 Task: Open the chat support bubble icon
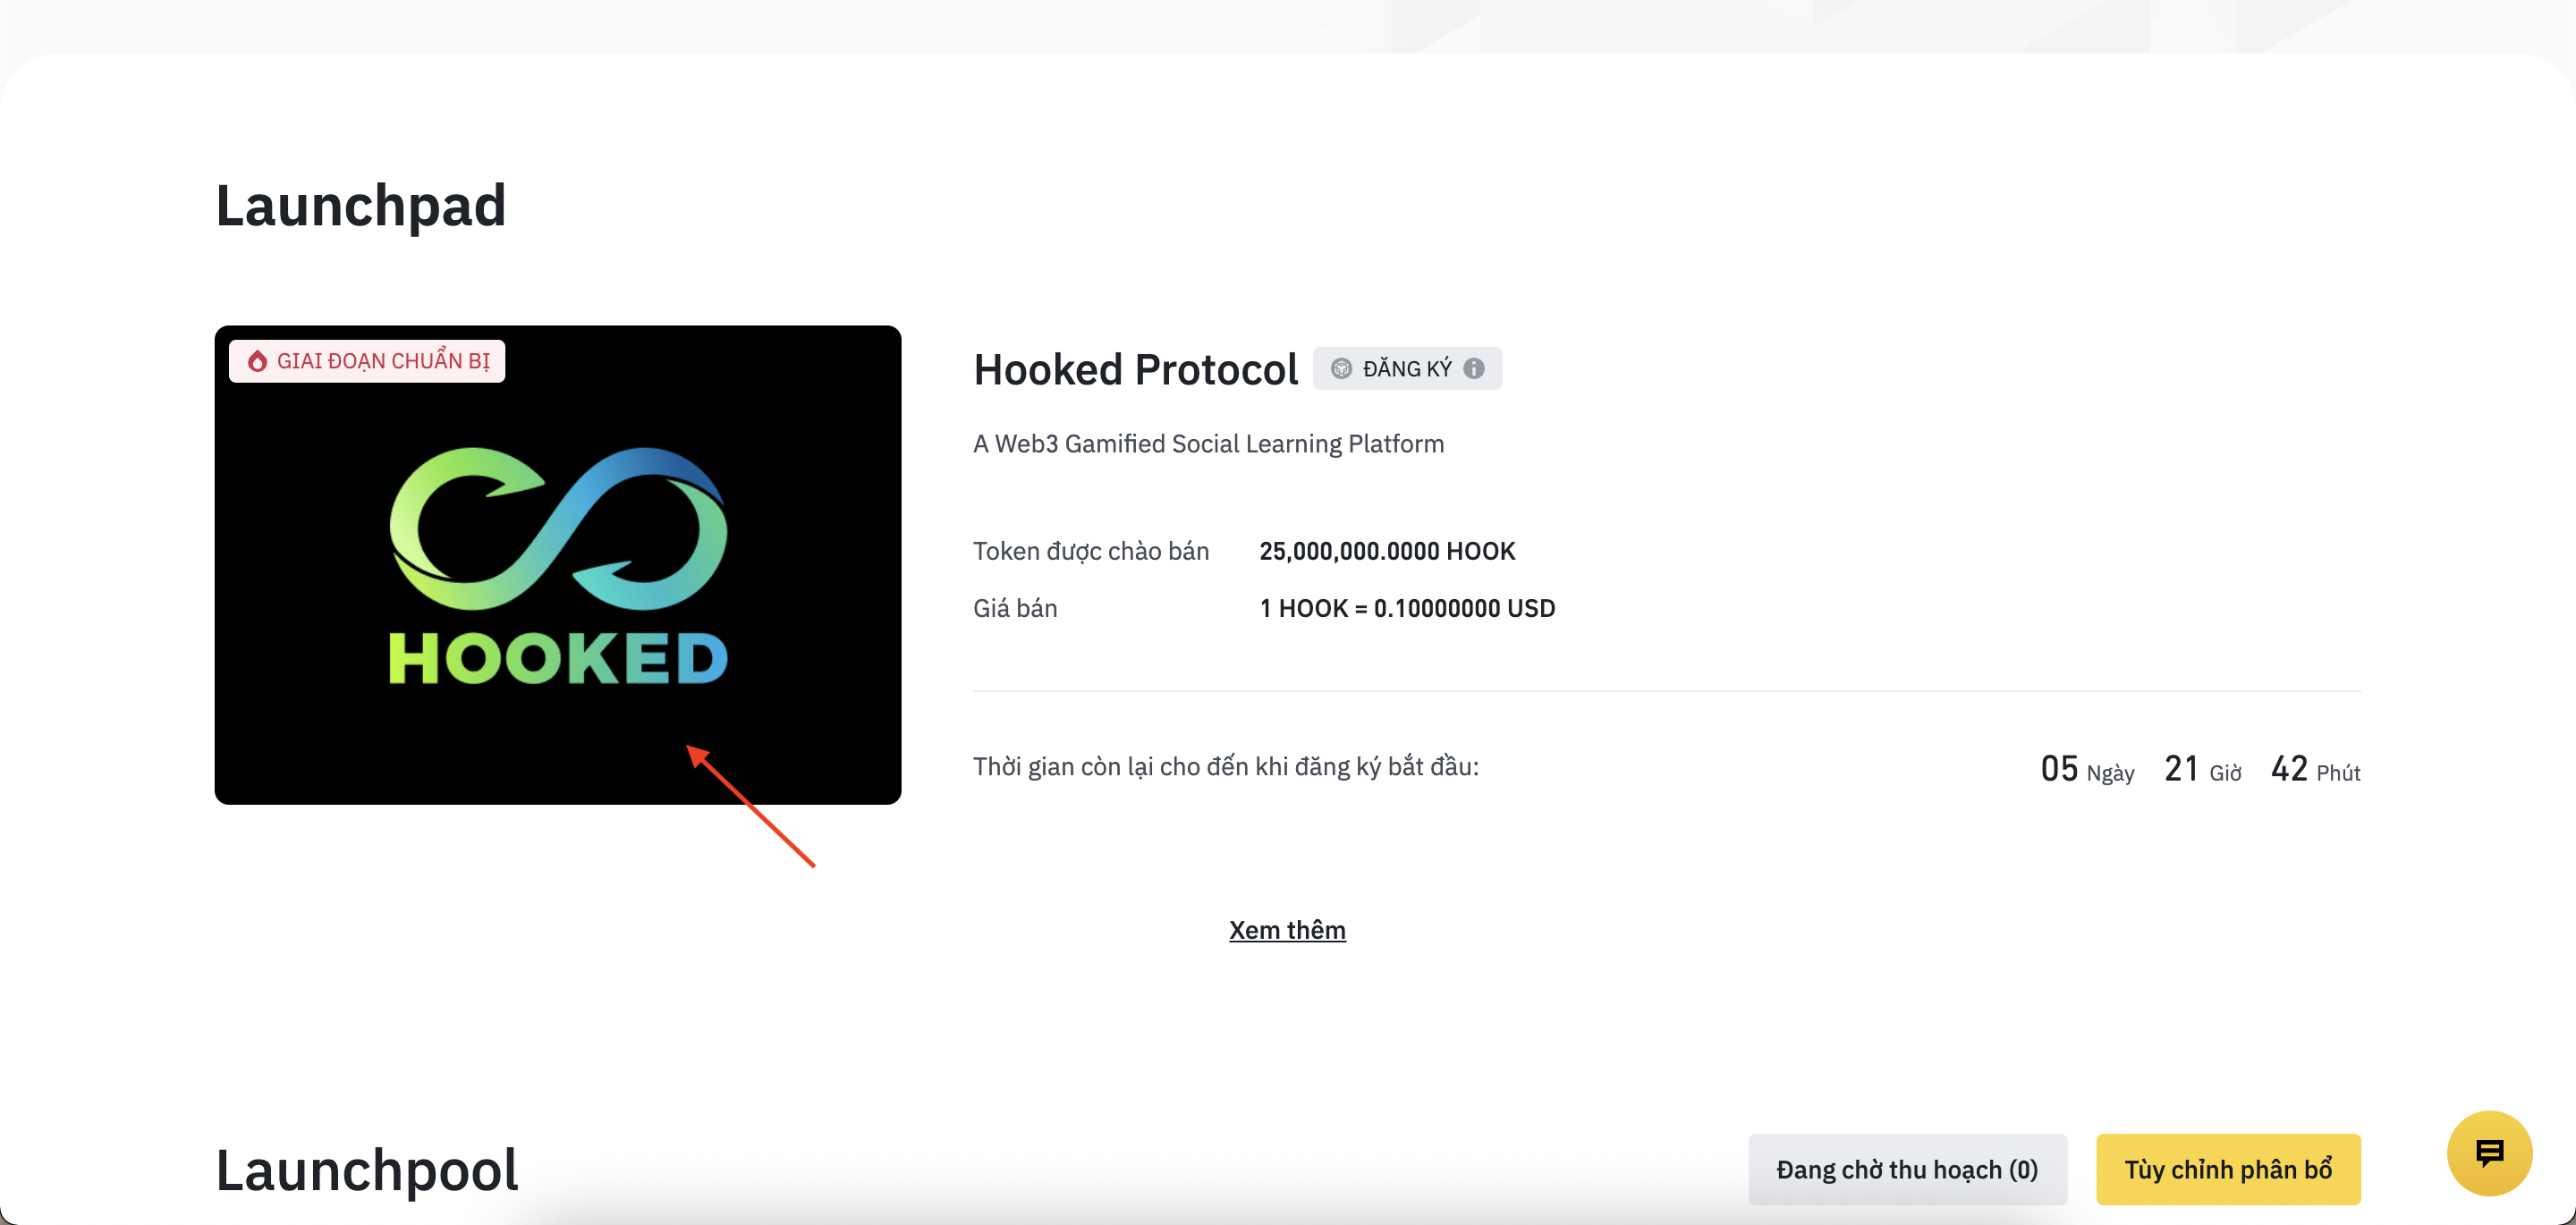click(2488, 1153)
